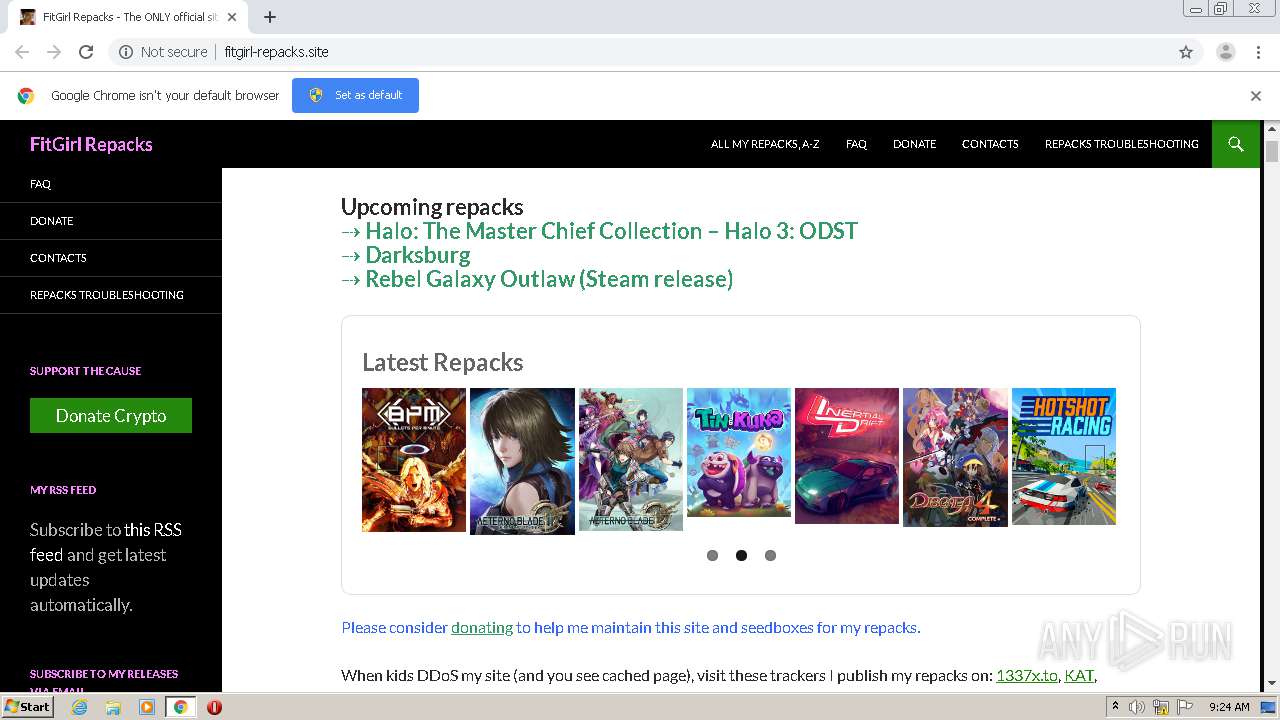The image size is (1280, 720).
Task: Show hidden tray icons arrow
Action: click(x=1115, y=706)
